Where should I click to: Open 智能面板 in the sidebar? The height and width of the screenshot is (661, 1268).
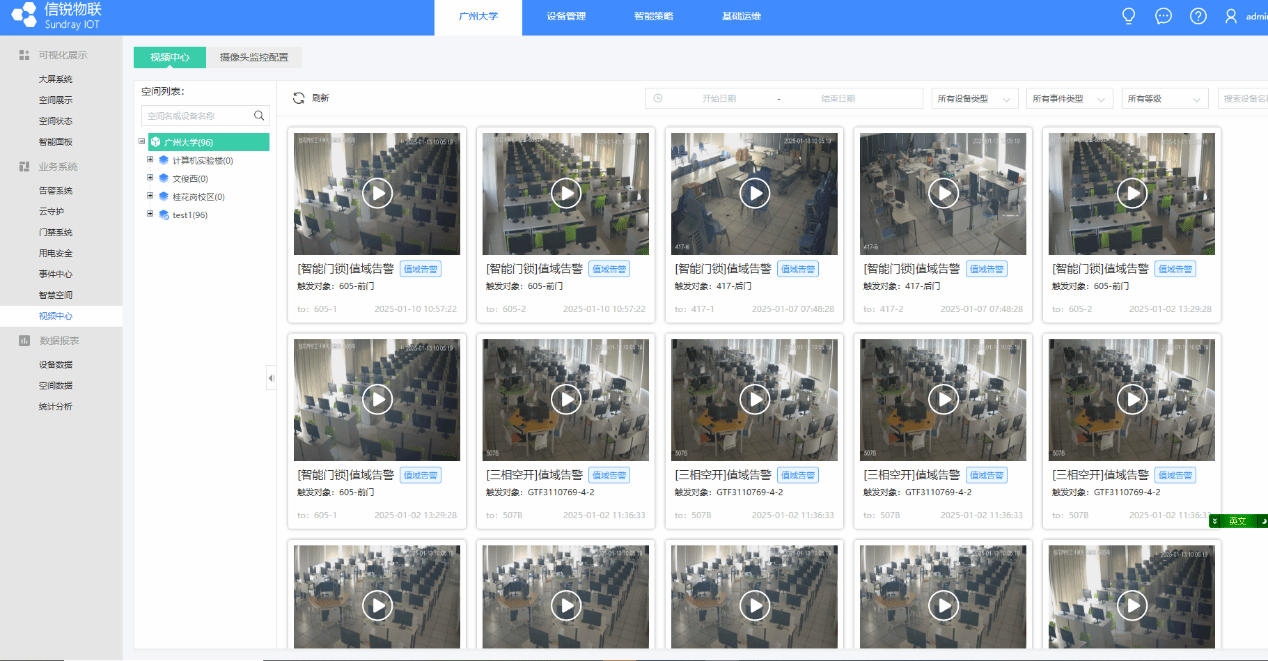(x=56, y=142)
